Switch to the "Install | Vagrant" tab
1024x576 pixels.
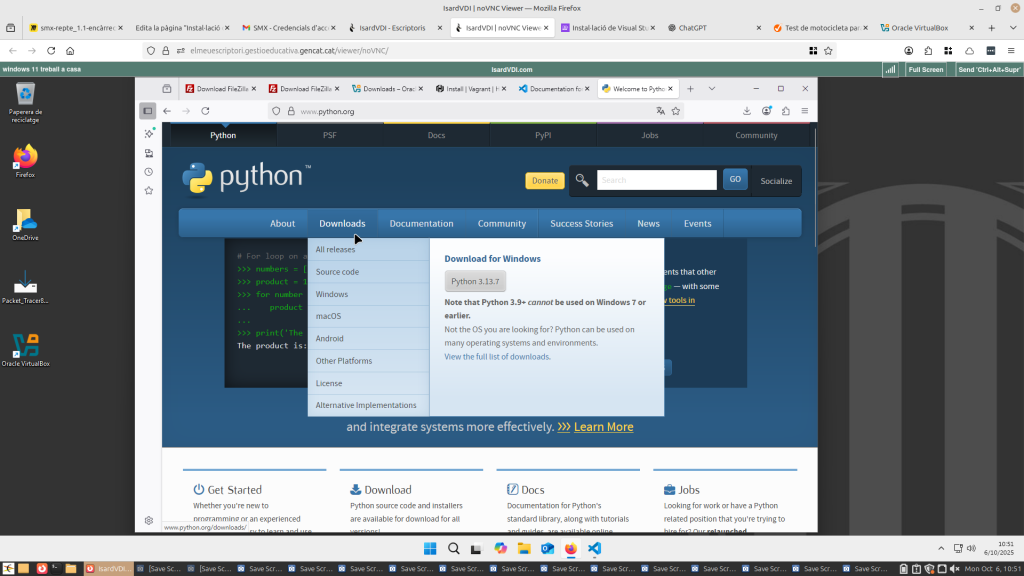click(474, 89)
